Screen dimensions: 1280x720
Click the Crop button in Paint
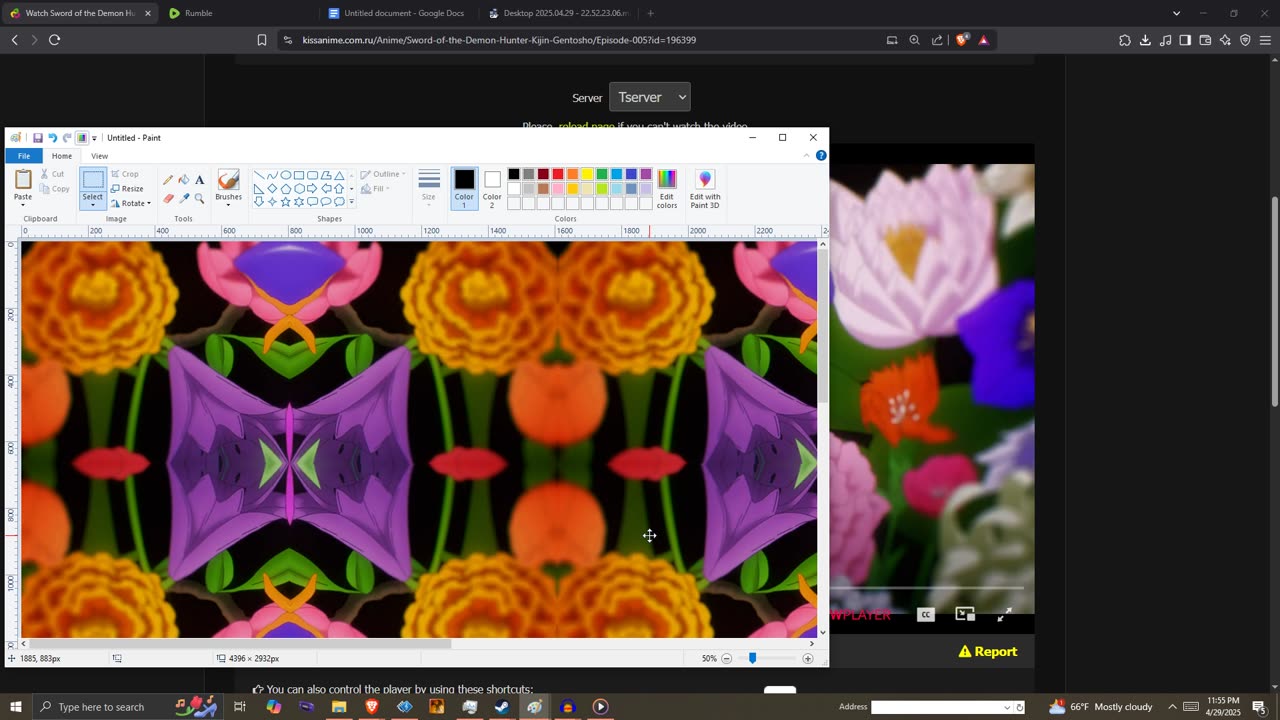coord(125,174)
